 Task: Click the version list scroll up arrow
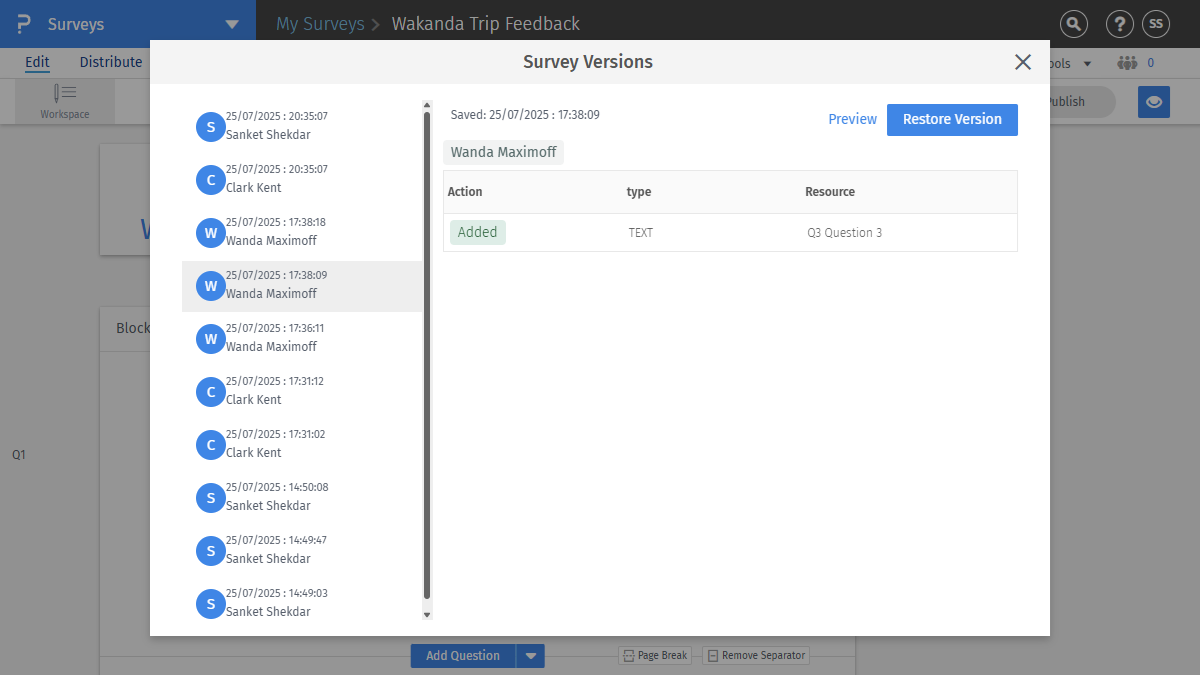427,105
